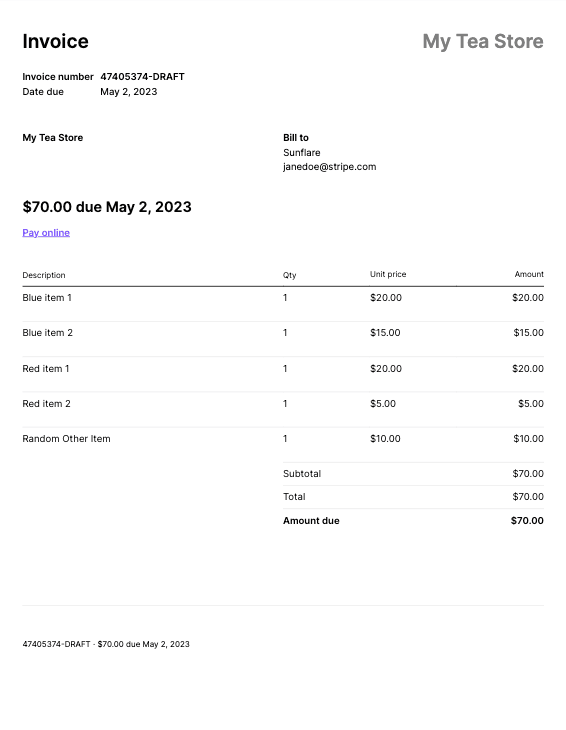Click the Amount column header
Image resolution: width=566 pixels, height=730 pixels.
pos(529,274)
